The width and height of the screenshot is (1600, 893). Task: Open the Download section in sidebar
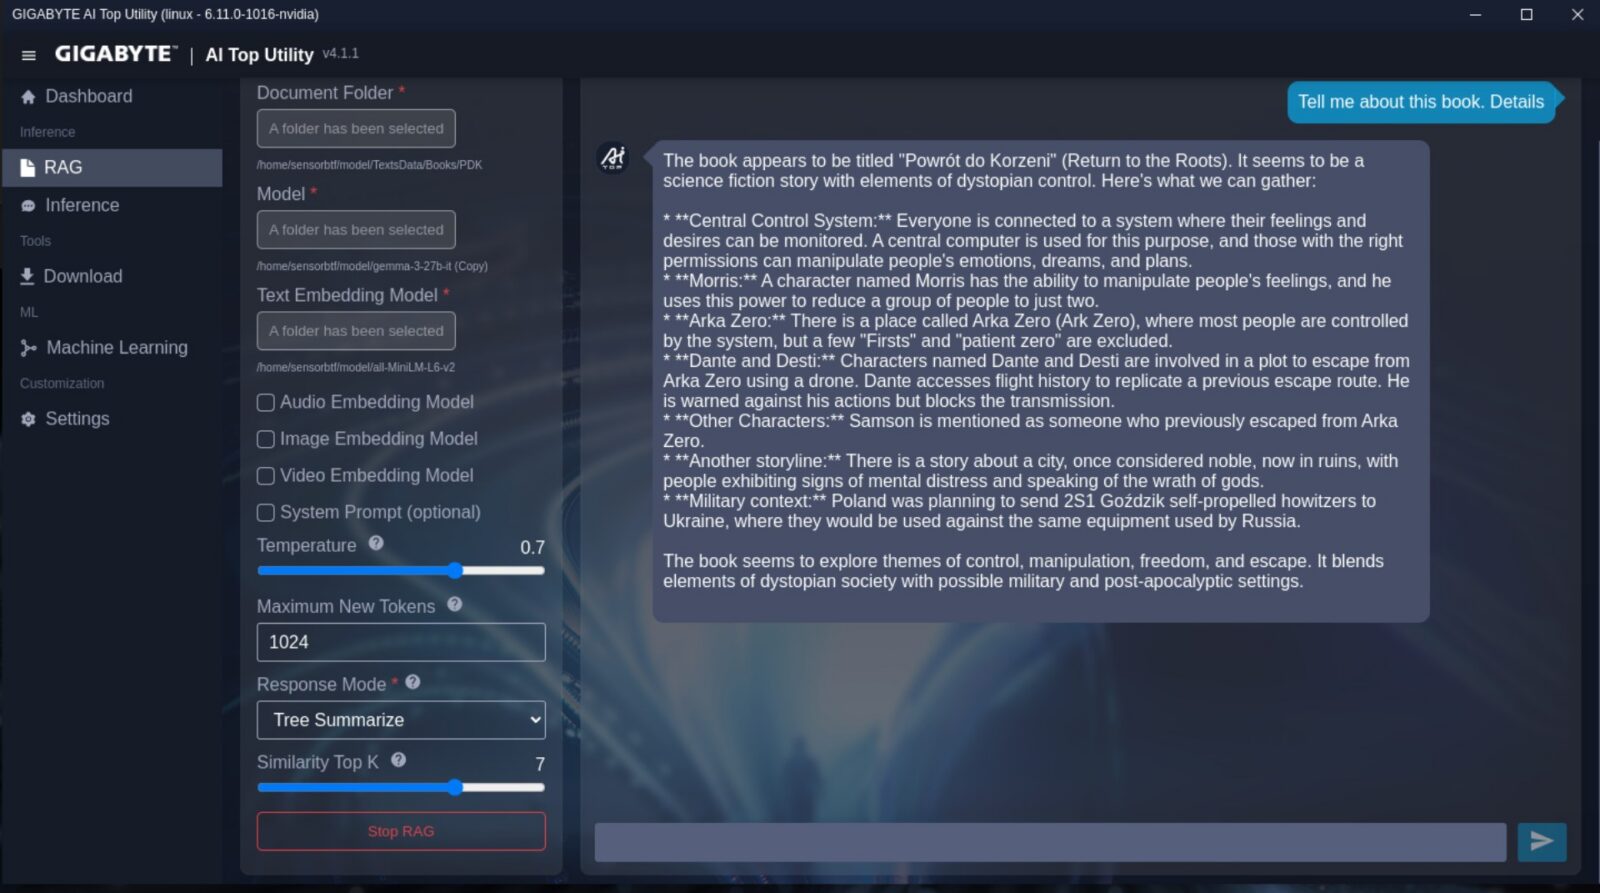tap(82, 276)
